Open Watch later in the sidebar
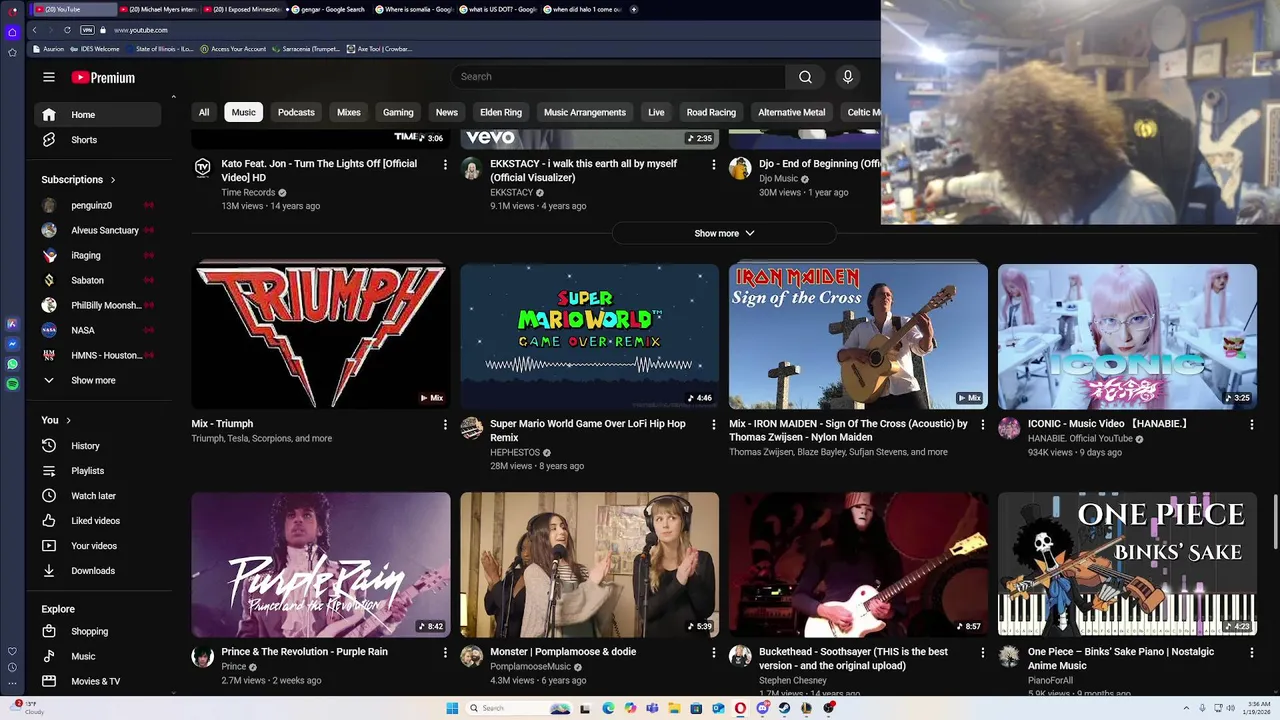The image size is (1280, 720). click(98, 496)
